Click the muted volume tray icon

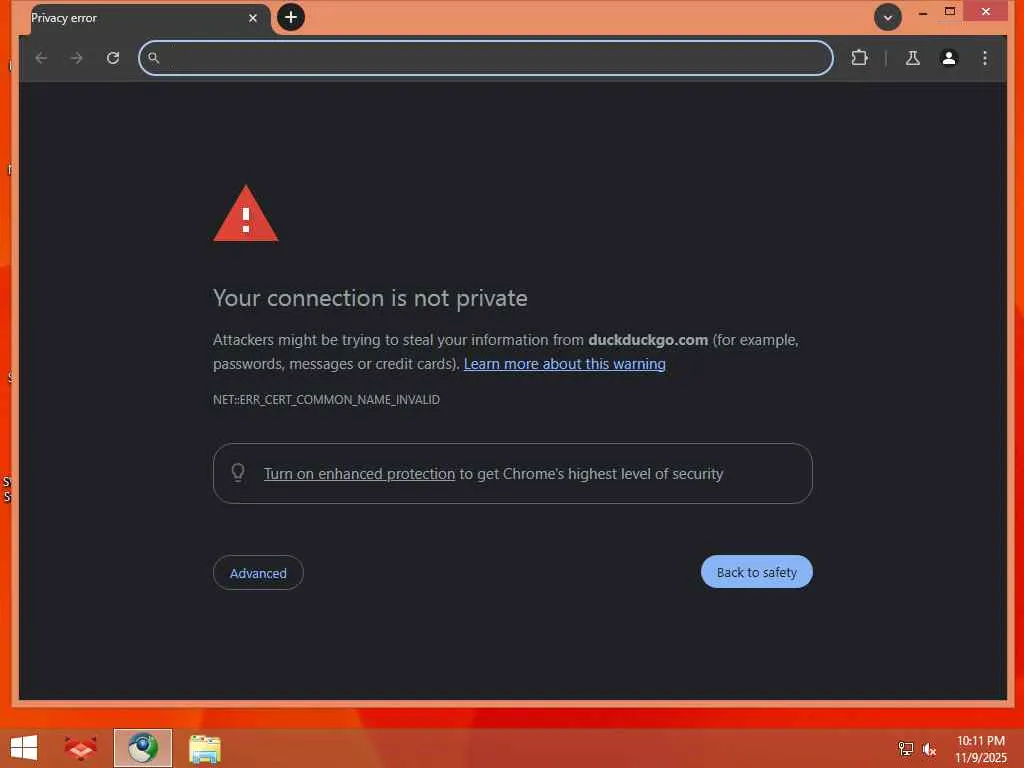click(929, 749)
